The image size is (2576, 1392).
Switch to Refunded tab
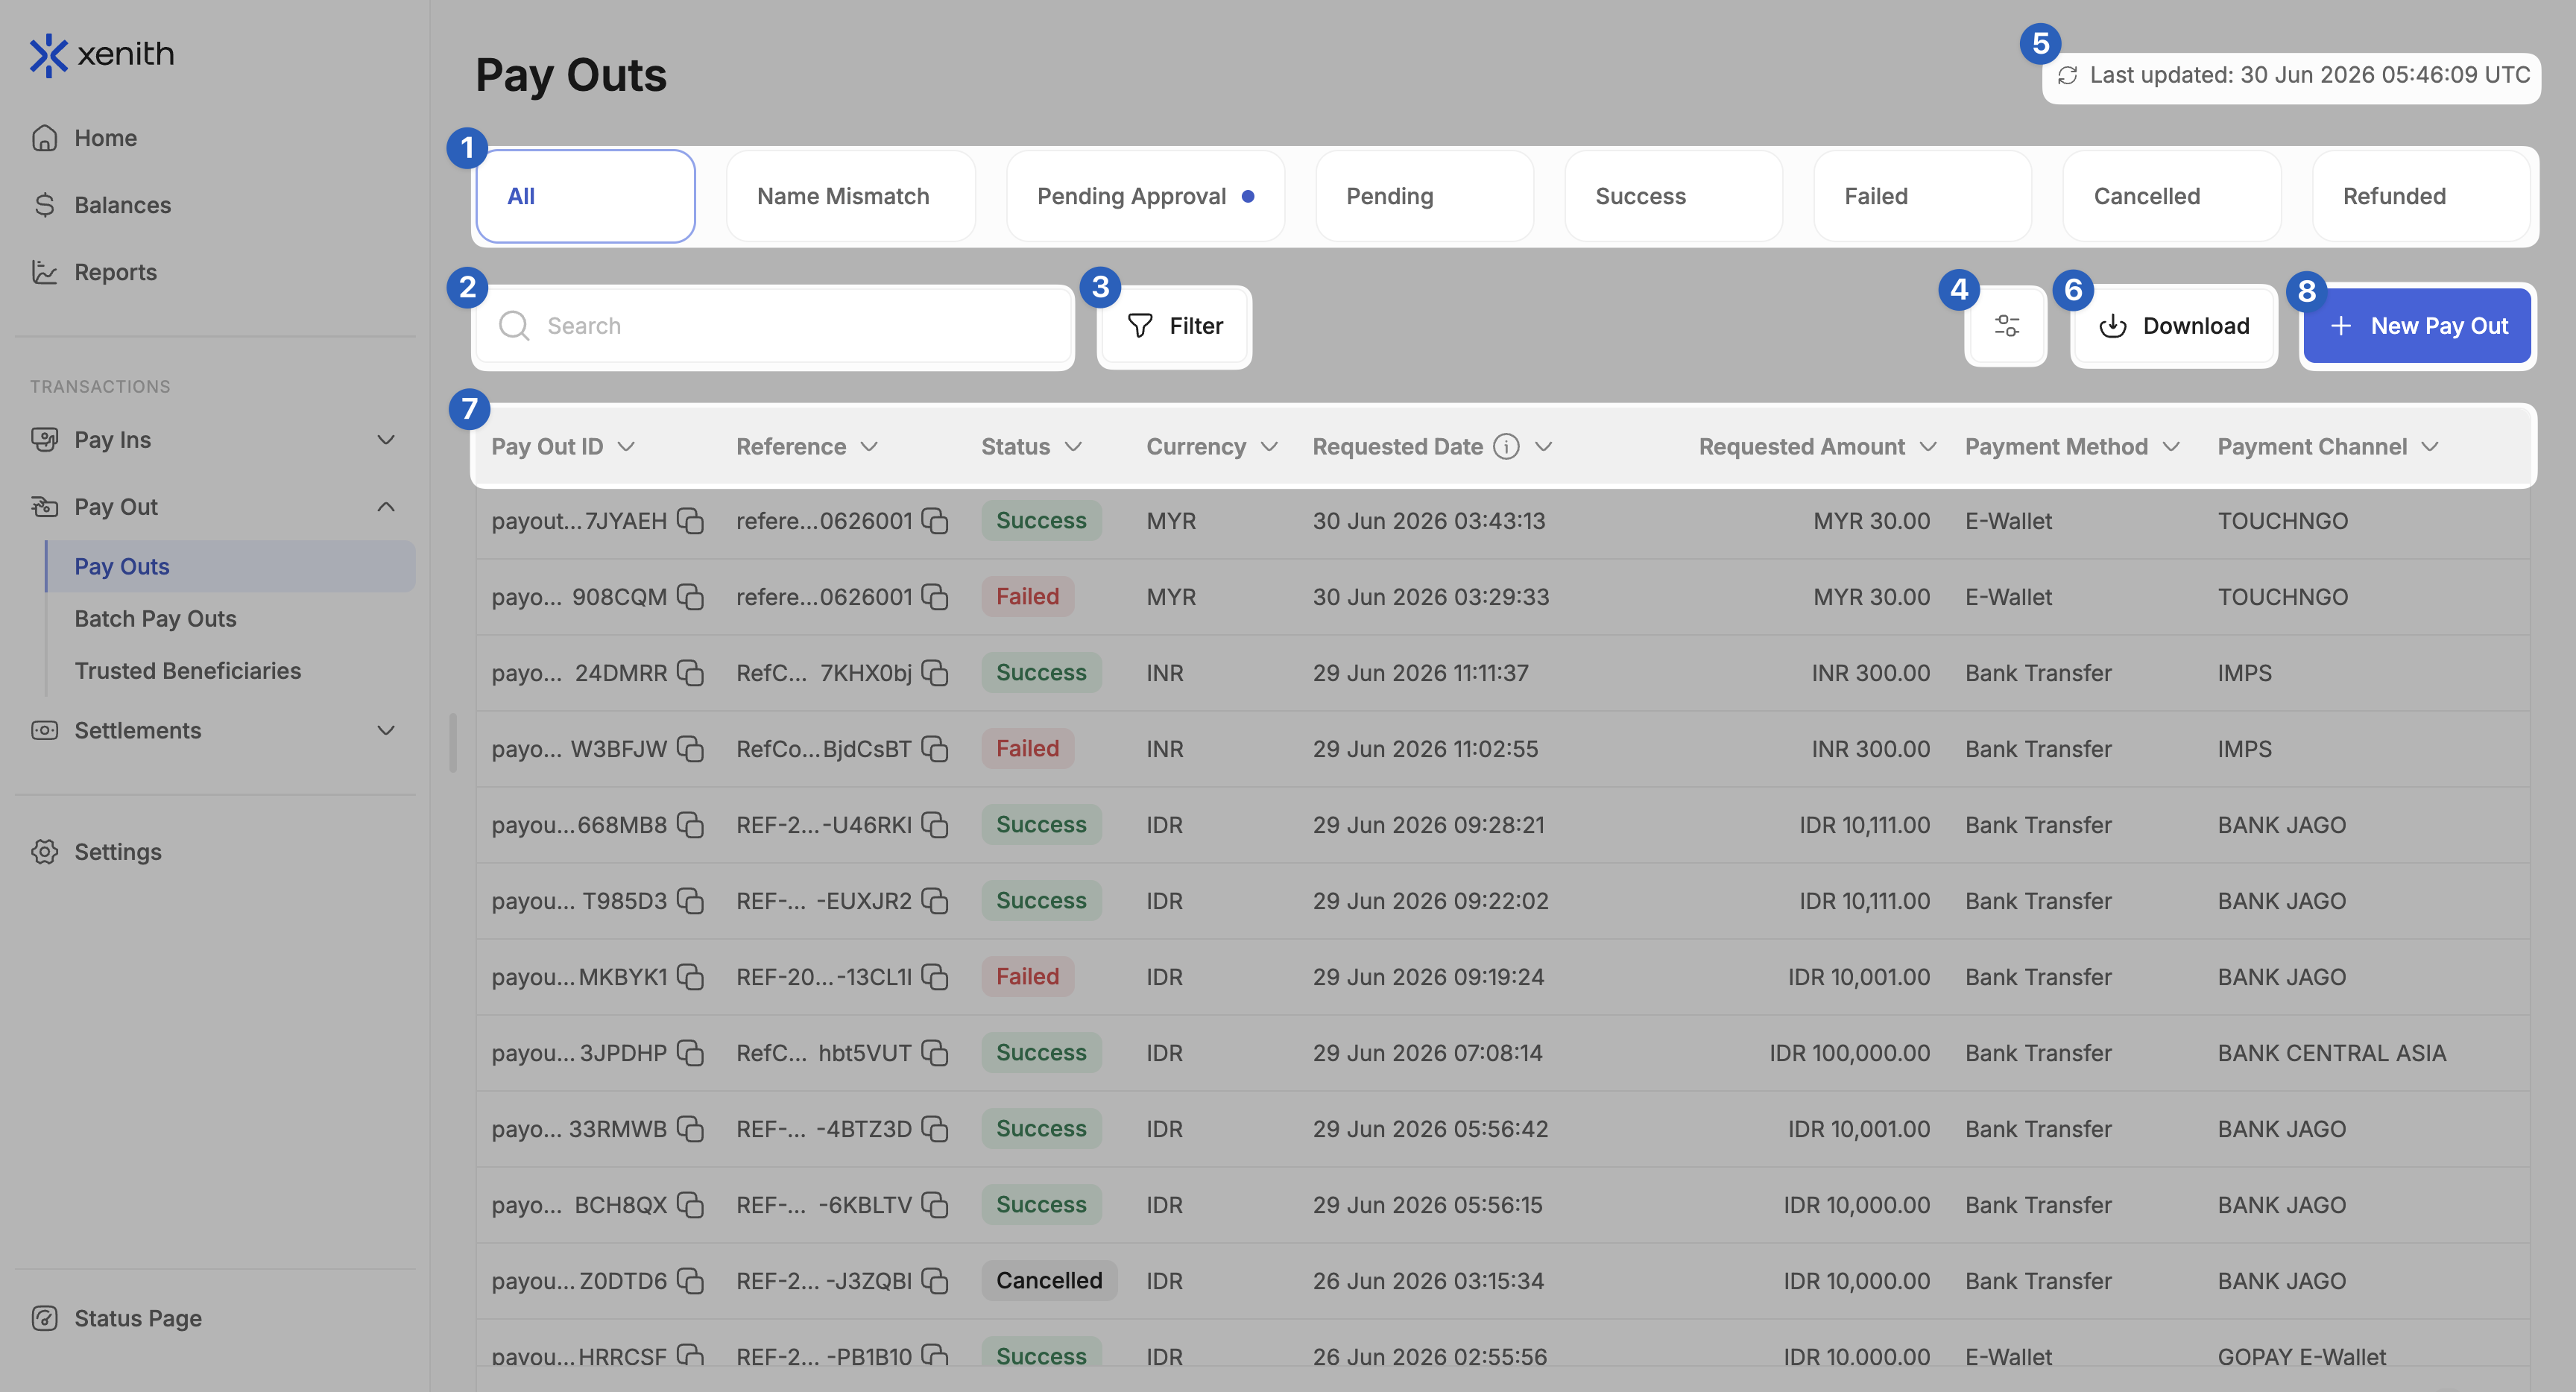[x=2421, y=196]
